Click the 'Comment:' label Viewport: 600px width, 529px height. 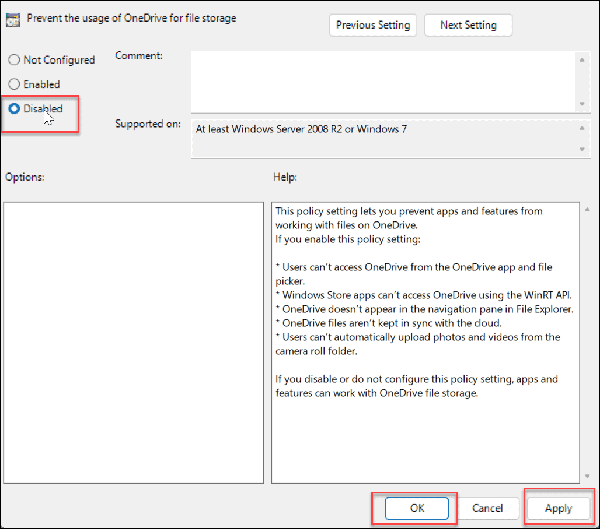tap(139, 56)
